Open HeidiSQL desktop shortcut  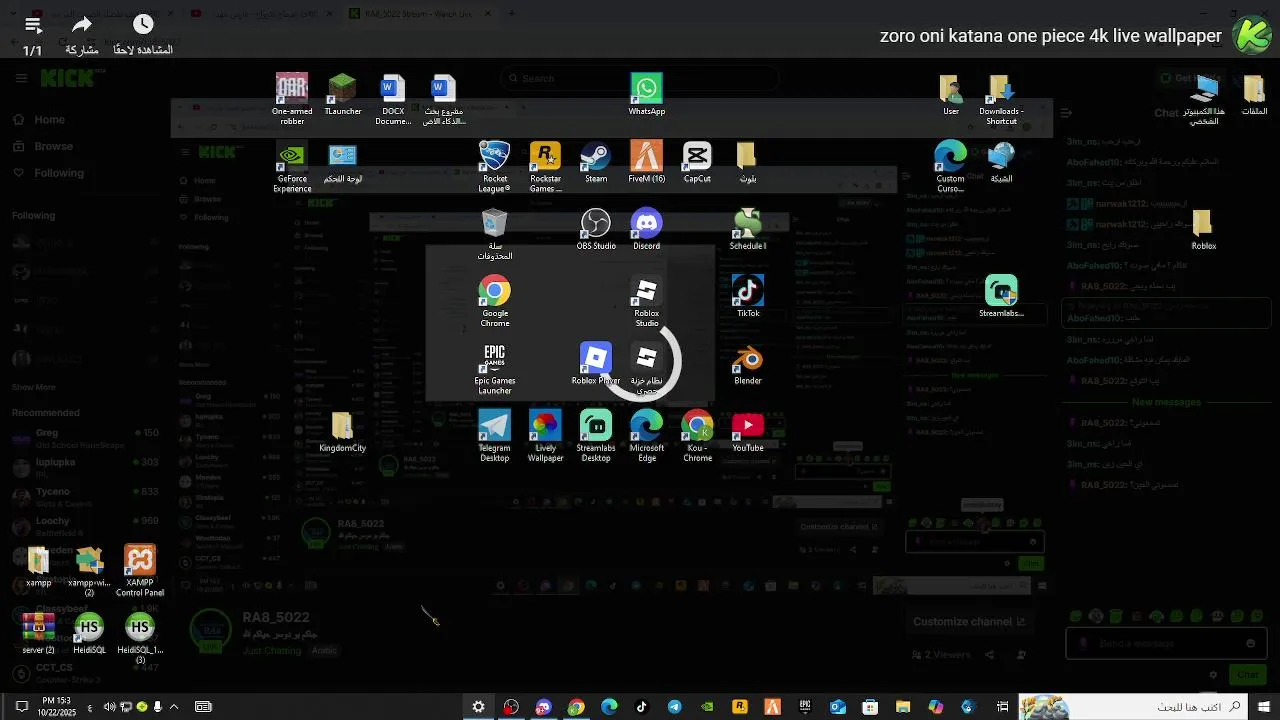pyautogui.click(x=89, y=634)
